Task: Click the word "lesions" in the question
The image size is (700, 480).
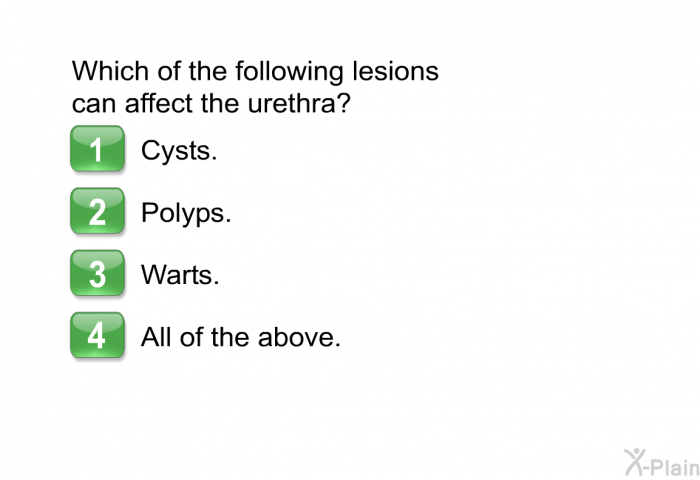Action: point(396,71)
